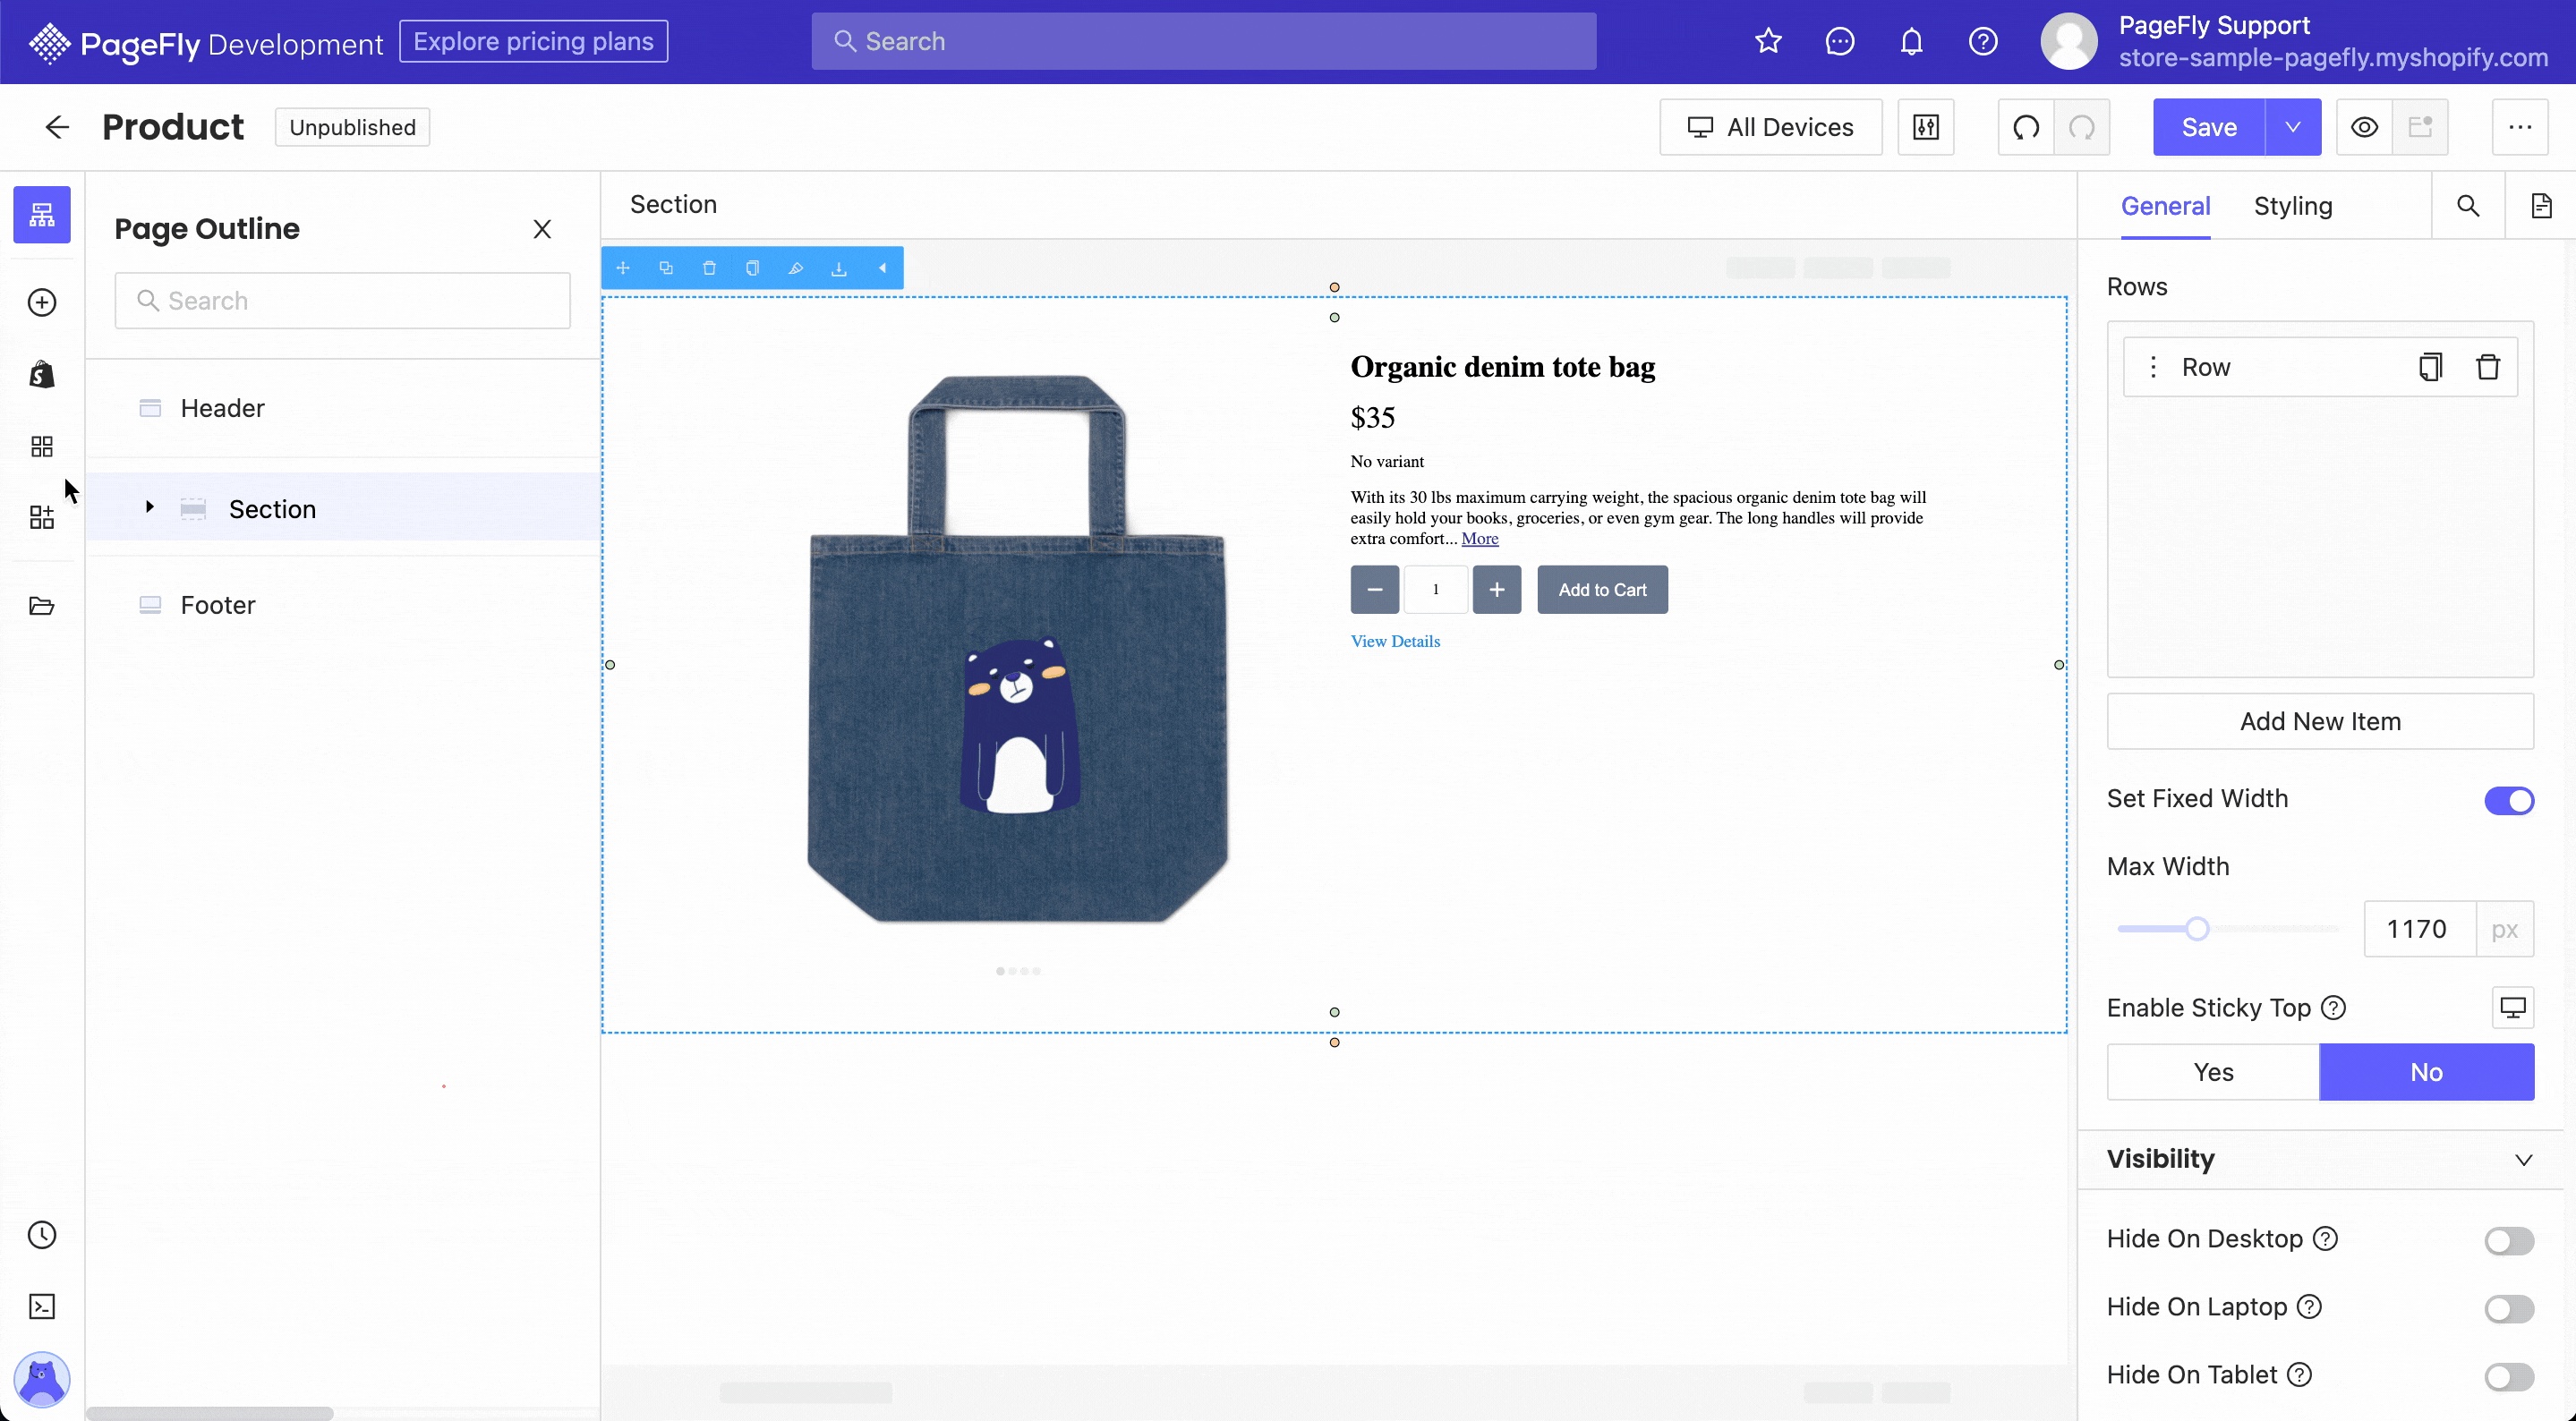Click the move handle in section toolbar
The image size is (2576, 1421).
point(623,268)
